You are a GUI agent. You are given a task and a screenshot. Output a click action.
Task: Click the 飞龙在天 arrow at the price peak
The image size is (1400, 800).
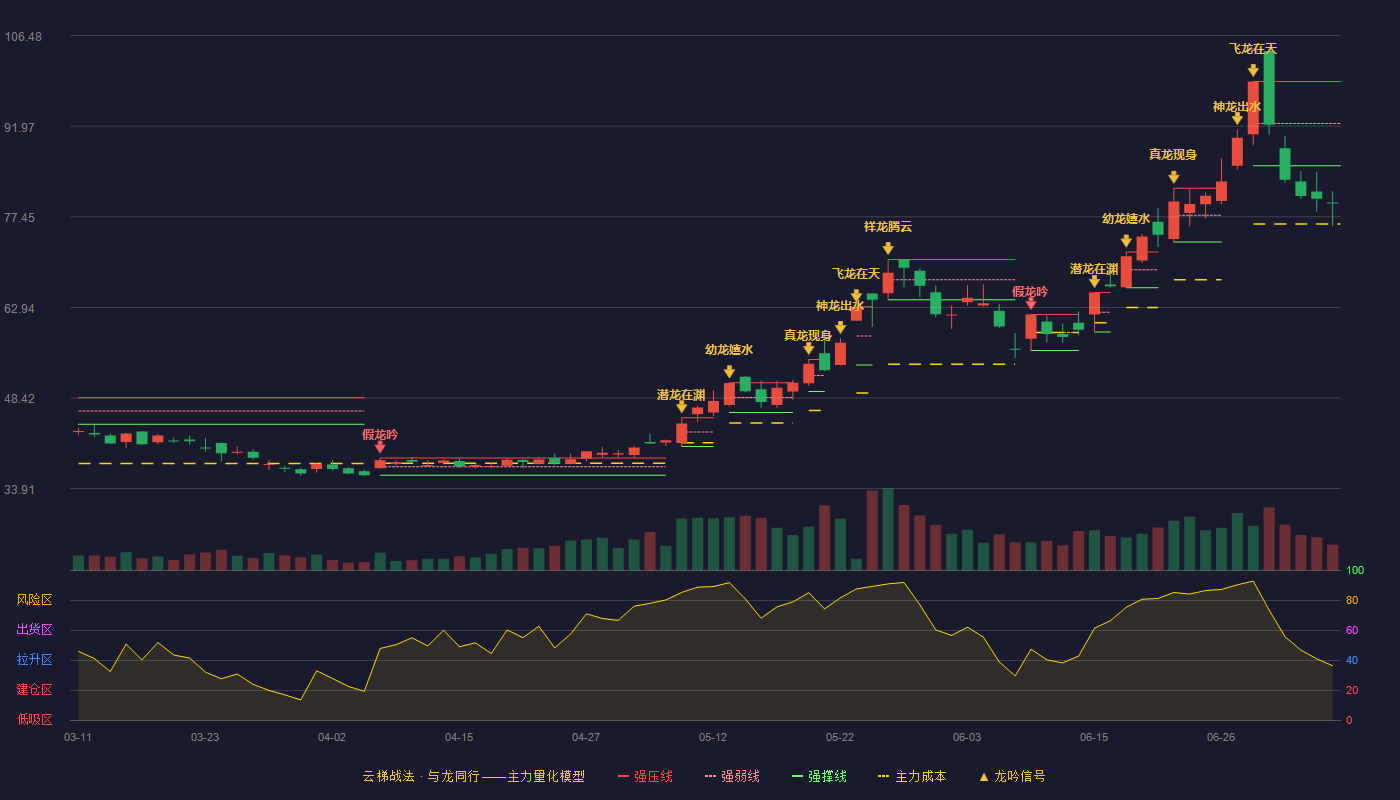(1253, 71)
